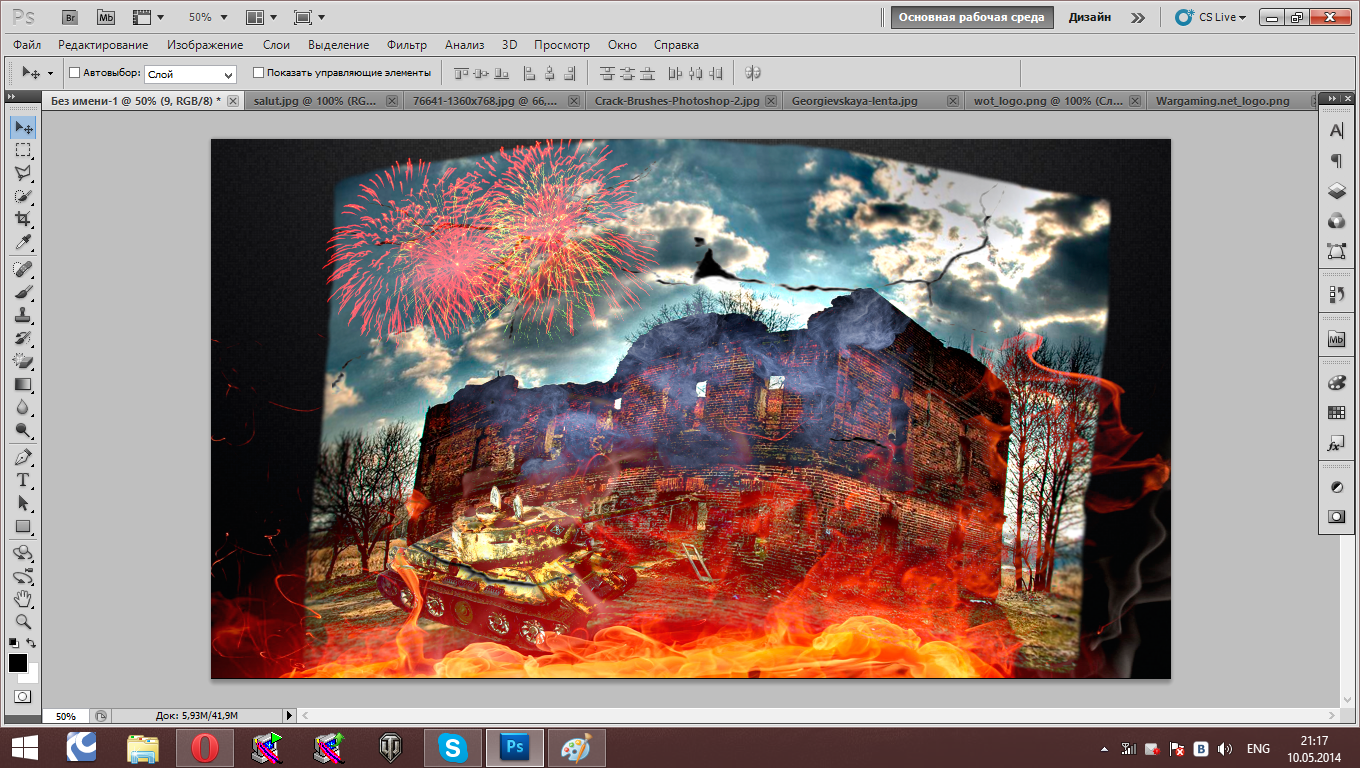
Task: Select the Eyedropper tool
Action: (x=23, y=242)
